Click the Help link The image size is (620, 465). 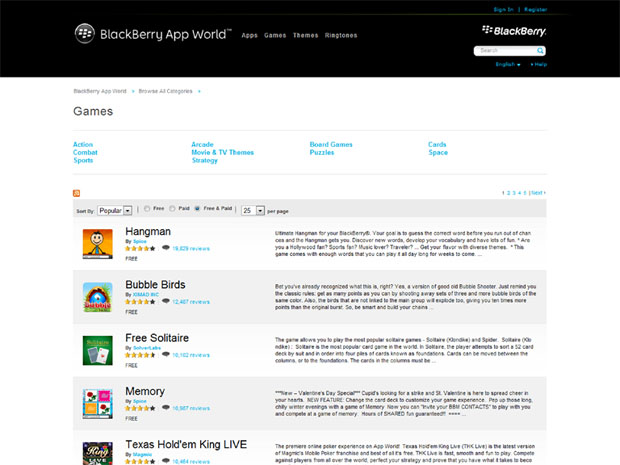click(x=539, y=64)
